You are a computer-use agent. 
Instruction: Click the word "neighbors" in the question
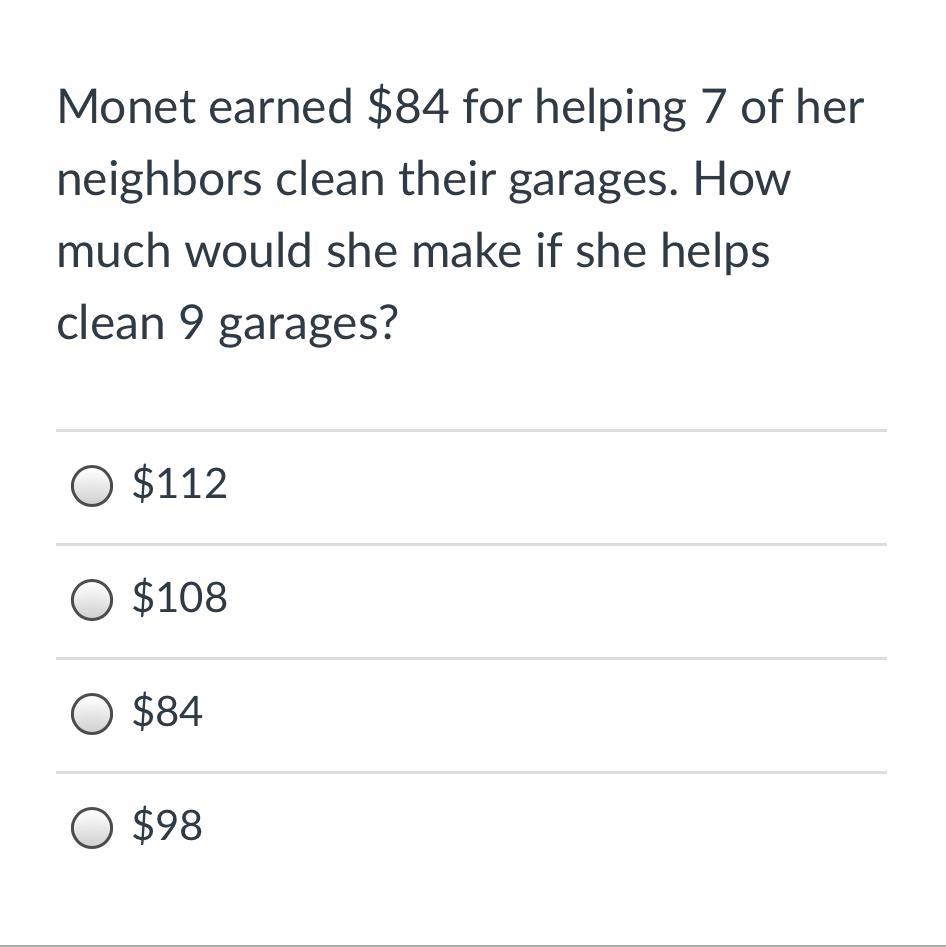click(x=159, y=180)
